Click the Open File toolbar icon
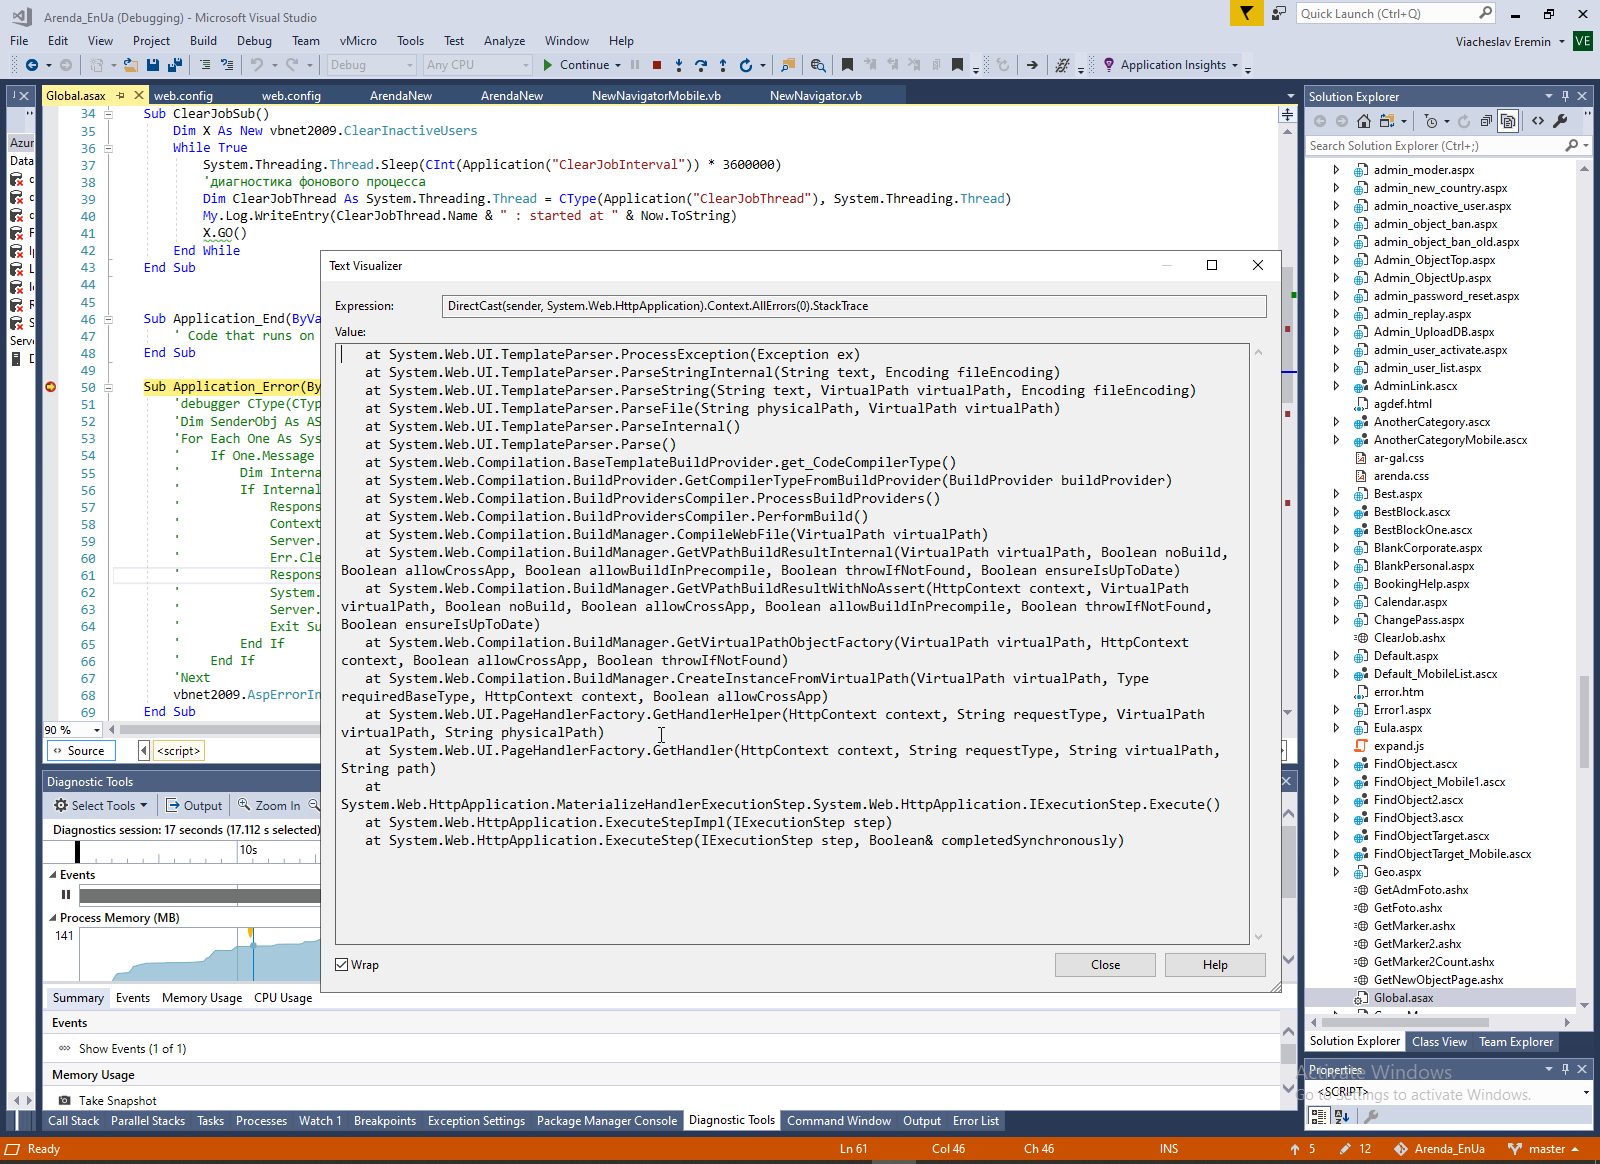The width and height of the screenshot is (1600, 1164). 131,65
